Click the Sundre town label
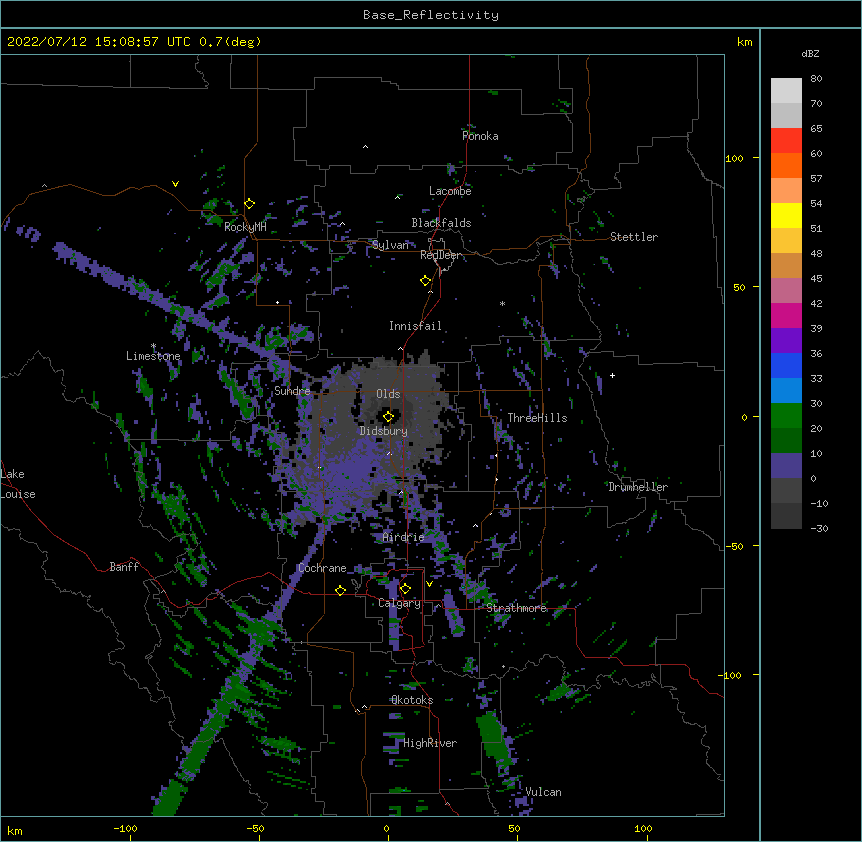This screenshot has height=842, width=862. [292, 391]
